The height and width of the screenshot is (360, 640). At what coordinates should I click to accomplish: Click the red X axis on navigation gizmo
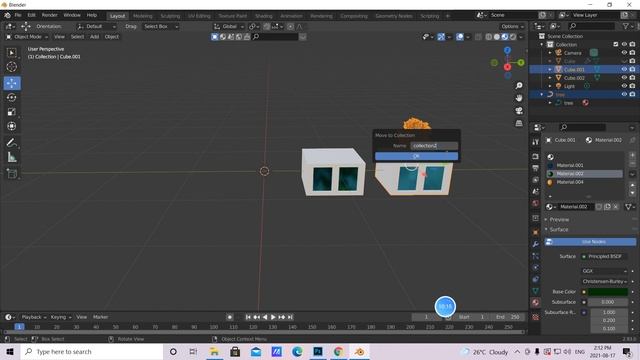(507, 67)
